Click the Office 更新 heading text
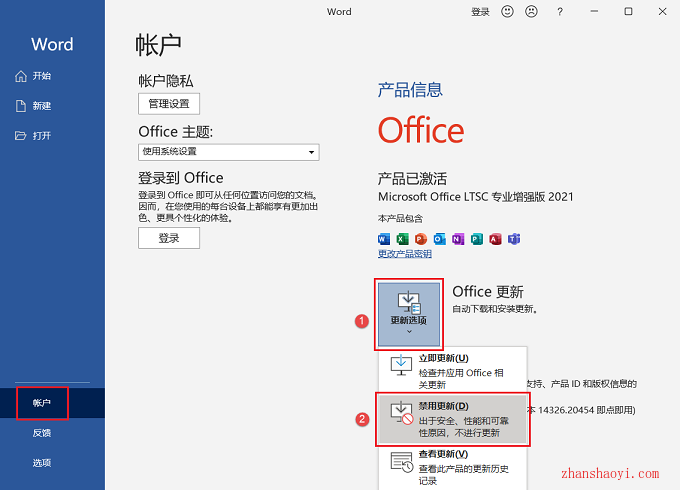The height and width of the screenshot is (490, 680). pyautogui.click(x=488, y=292)
